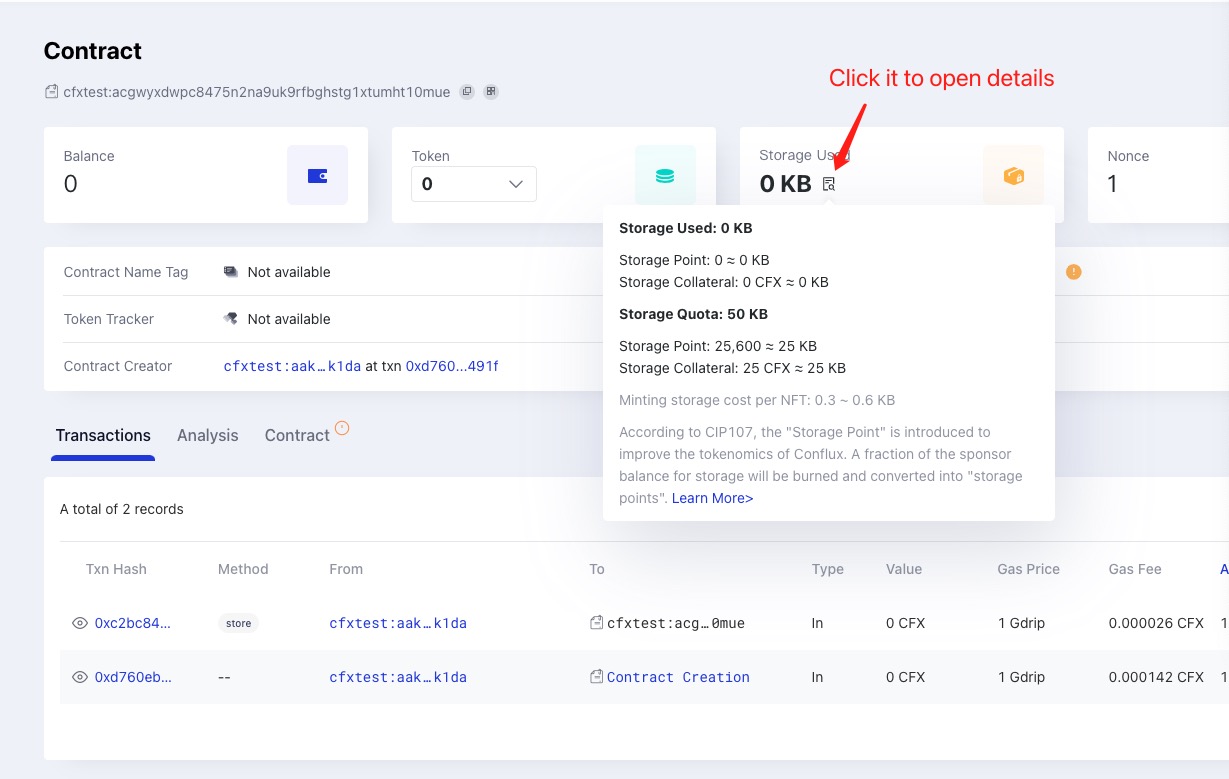Follow the Learn More link
Viewport: 1229px width, 779px height.
(x=712, y=498)
